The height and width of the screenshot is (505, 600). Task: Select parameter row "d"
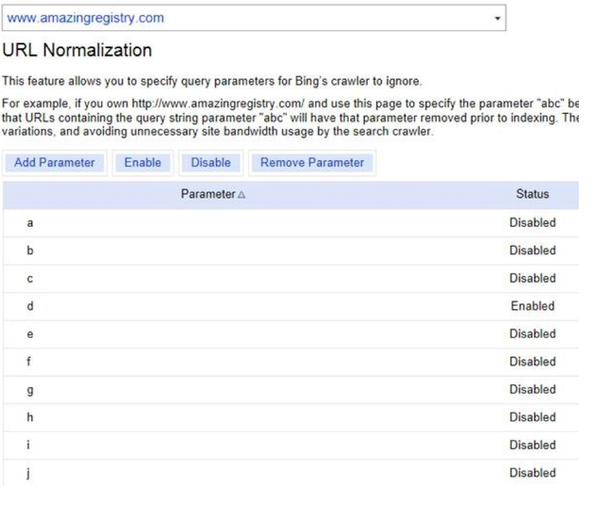click(291, 306)
